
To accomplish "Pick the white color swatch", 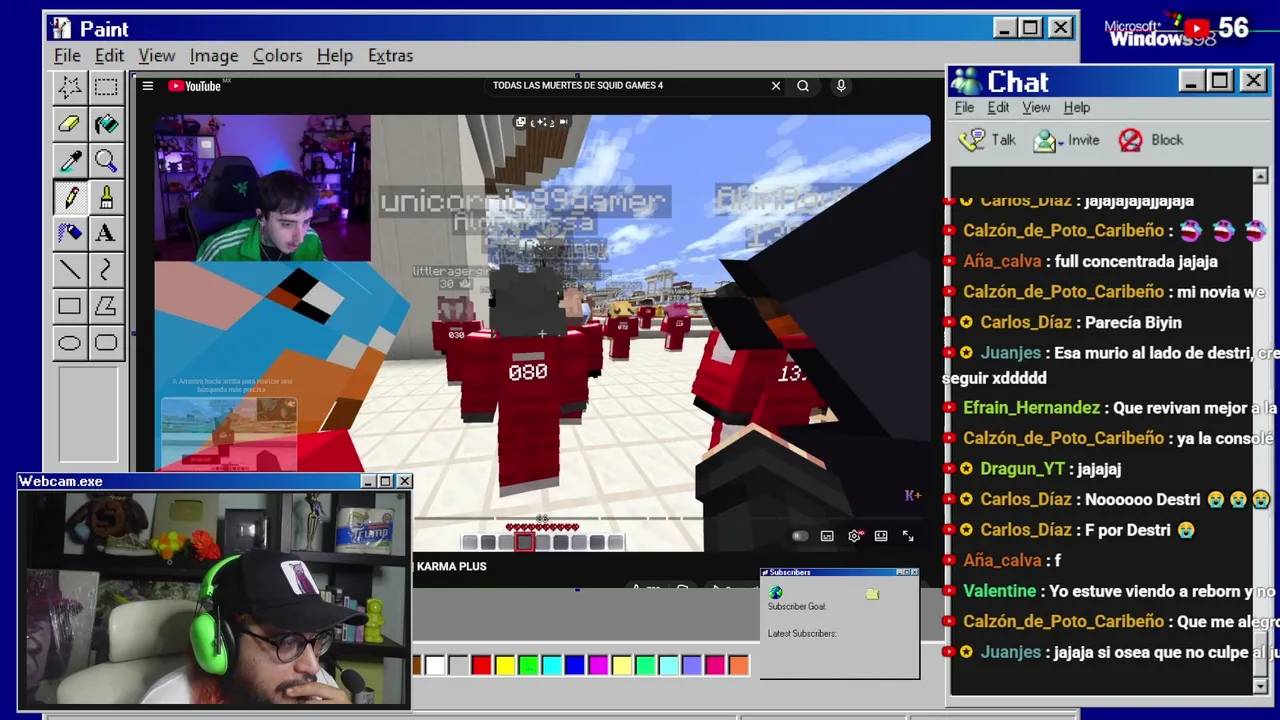I will click(x=435, y=665).
